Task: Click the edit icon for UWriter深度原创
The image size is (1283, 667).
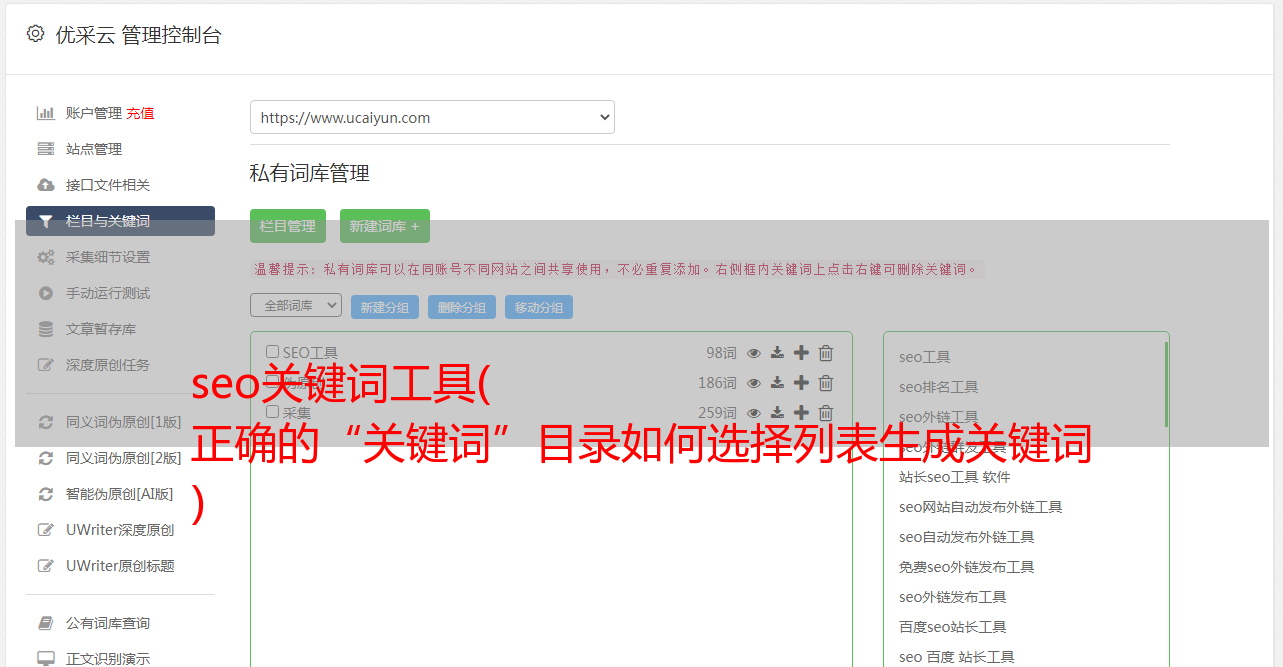Action: point(45,530)
